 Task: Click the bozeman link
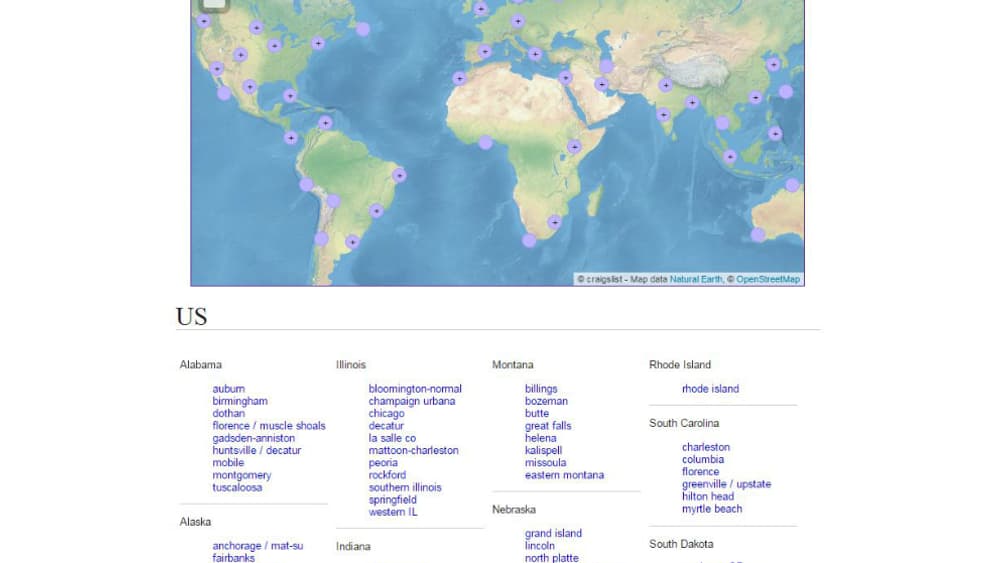point(546,401)
